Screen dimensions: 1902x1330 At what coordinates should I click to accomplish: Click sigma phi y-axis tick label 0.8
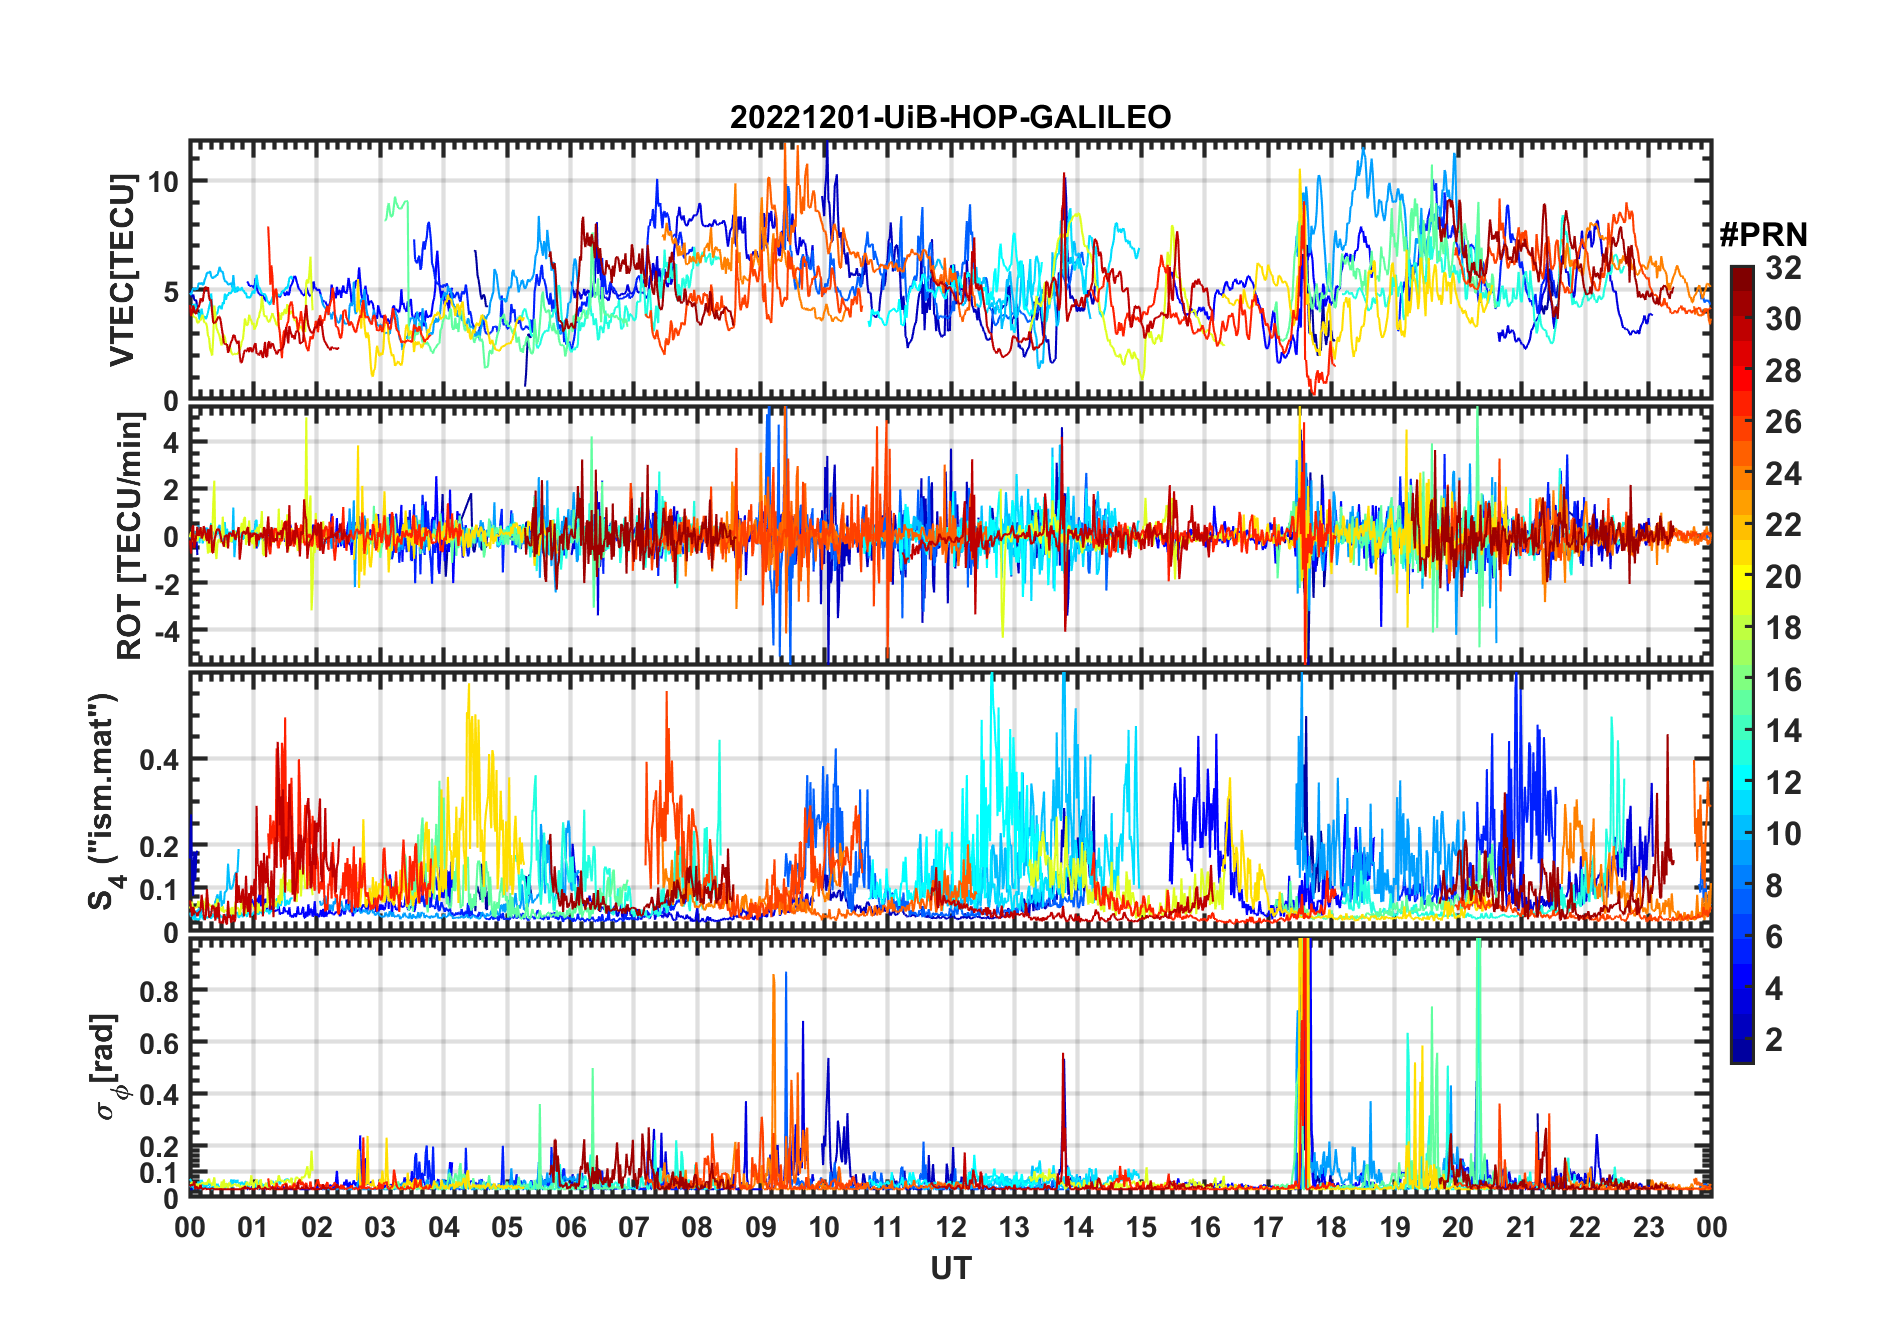159,991
